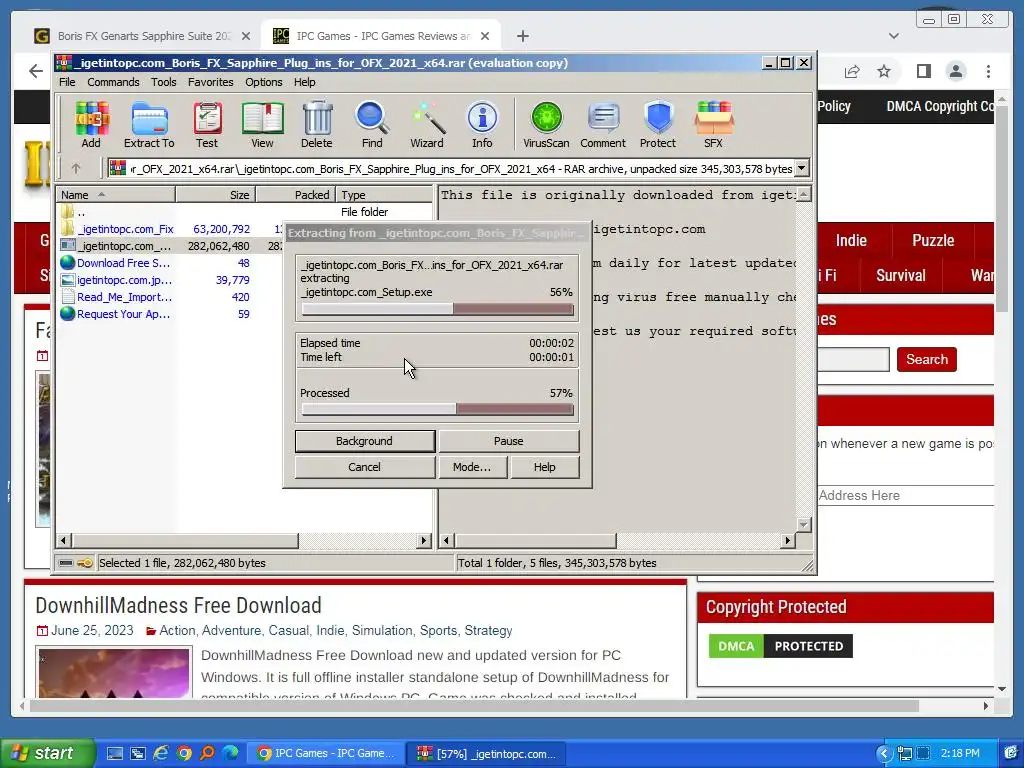Viewport: 1024px width, 768px height.
Task: Open the browser three-dot menu
Action: point(988,71)
